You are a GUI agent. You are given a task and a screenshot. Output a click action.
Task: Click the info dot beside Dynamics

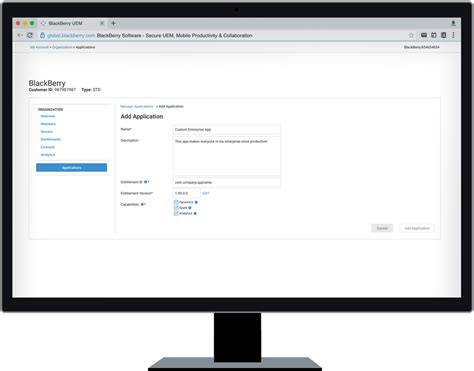(196, 202)
